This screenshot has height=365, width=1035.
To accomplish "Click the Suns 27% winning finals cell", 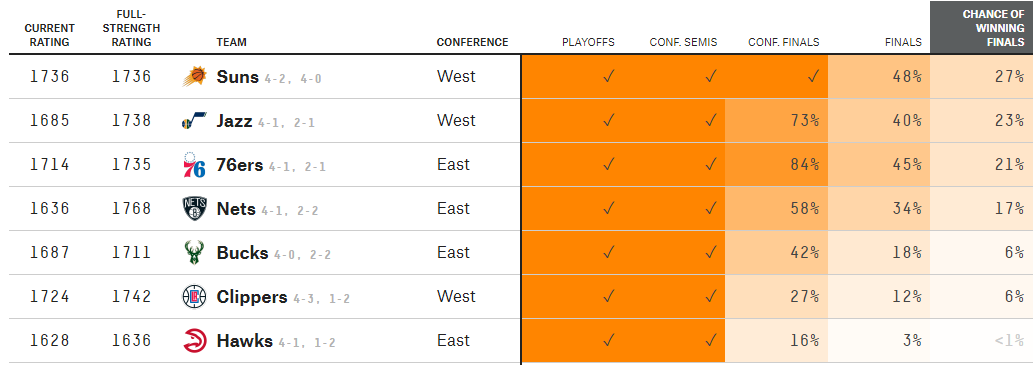I will click(x=982, y=77).
